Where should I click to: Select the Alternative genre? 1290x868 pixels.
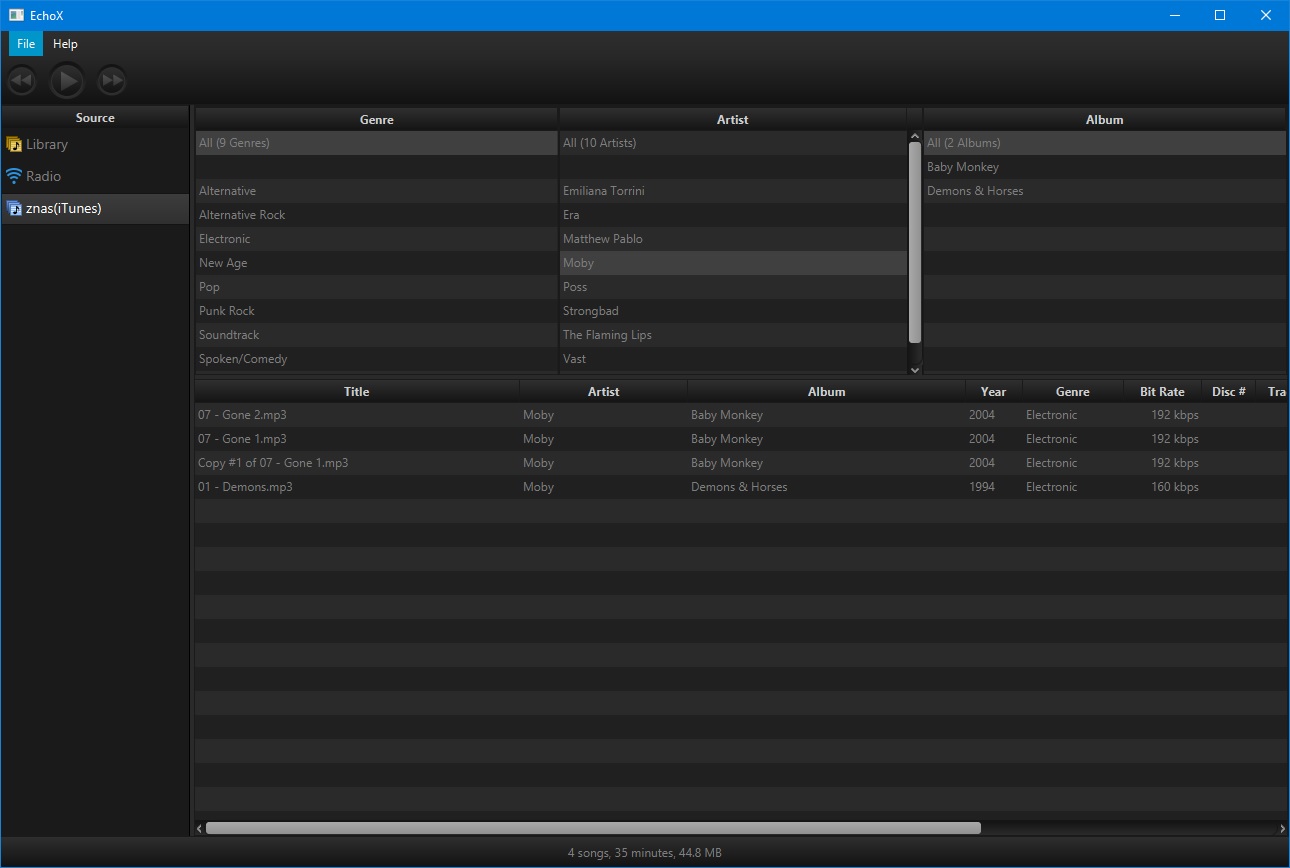pos(376,191)
